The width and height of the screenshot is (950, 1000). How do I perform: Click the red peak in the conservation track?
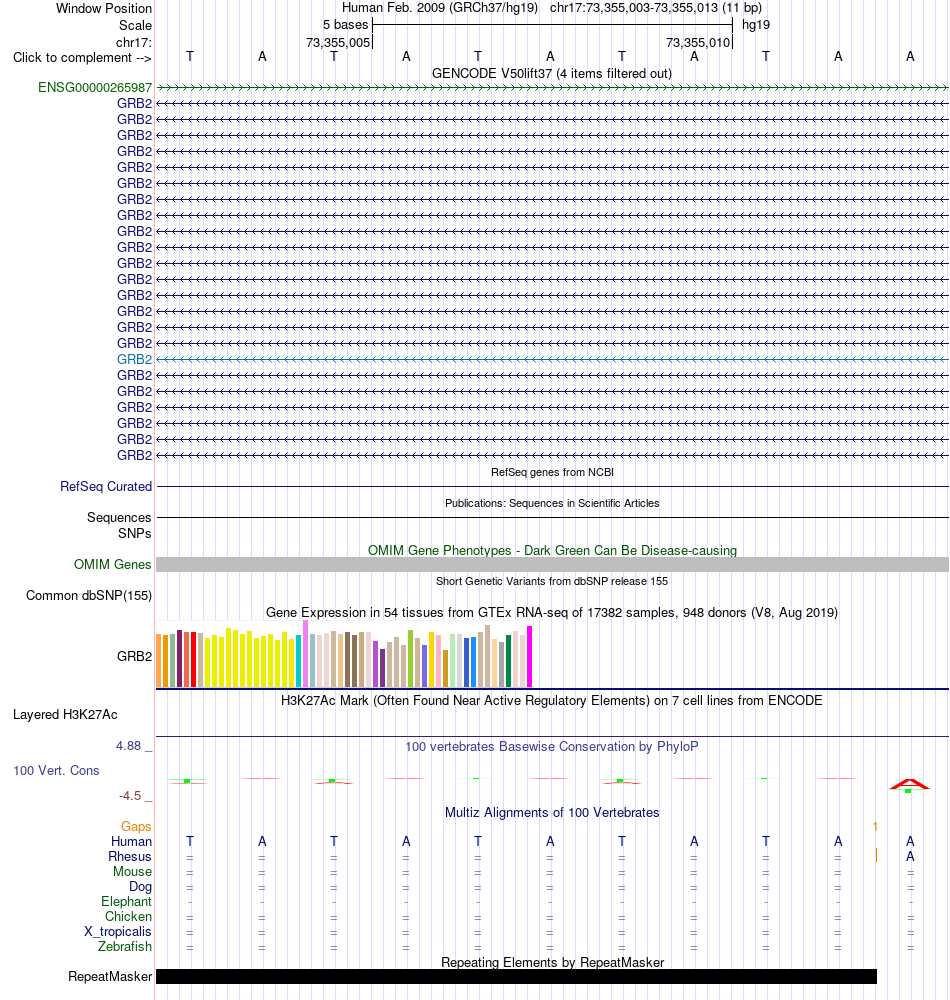910,784
